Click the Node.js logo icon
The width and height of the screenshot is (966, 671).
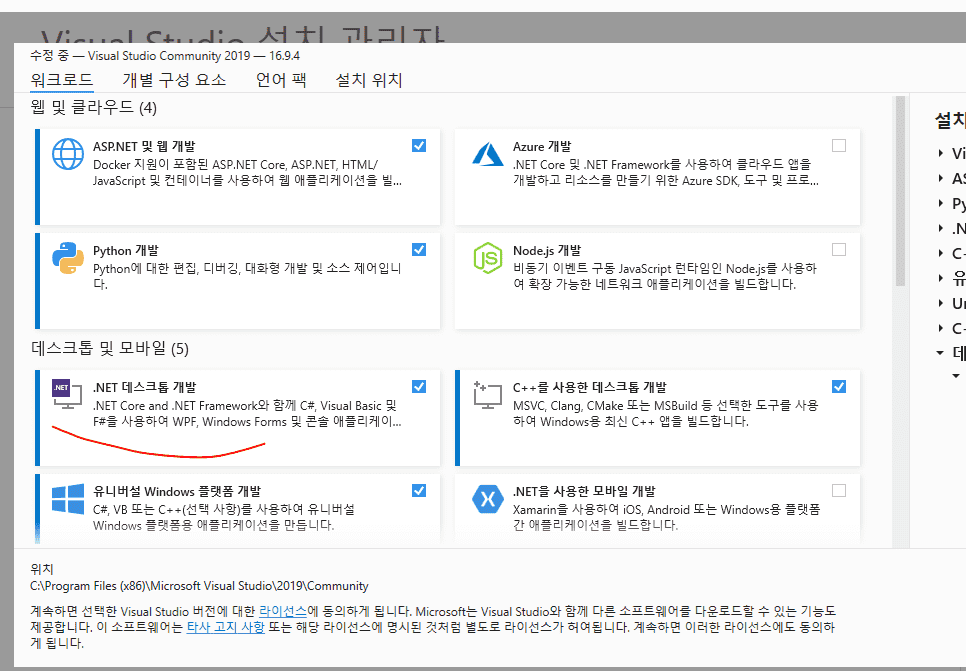[x=488, y=258]
